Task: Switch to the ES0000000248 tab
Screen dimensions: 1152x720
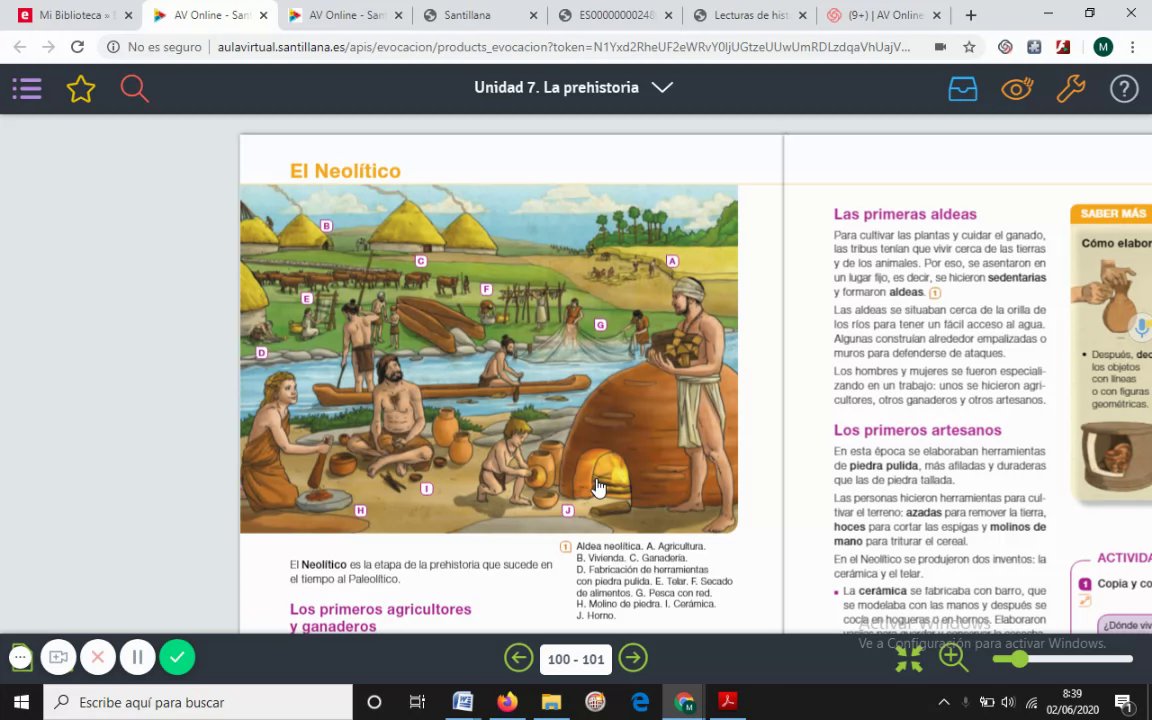Action: [616, 15]
